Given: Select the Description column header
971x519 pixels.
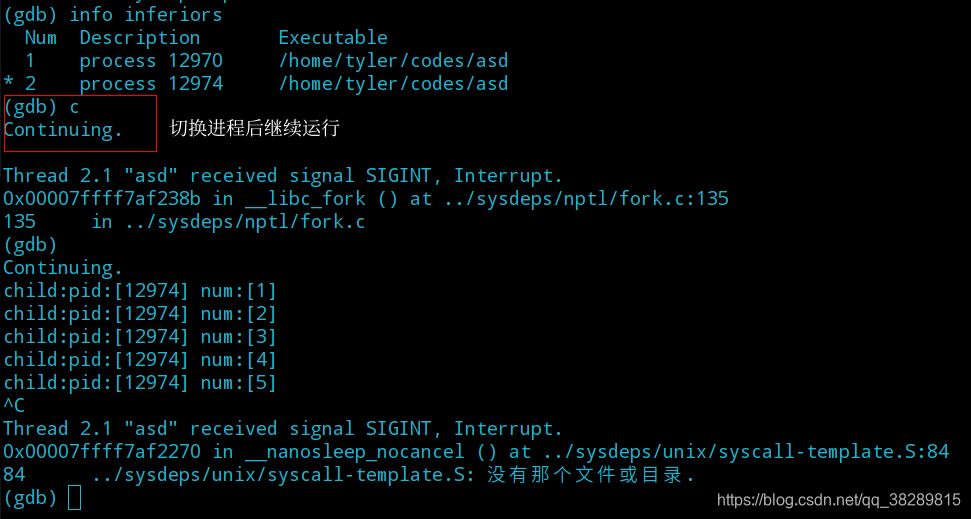Looking at the screenshot, I should pos(140,38).
